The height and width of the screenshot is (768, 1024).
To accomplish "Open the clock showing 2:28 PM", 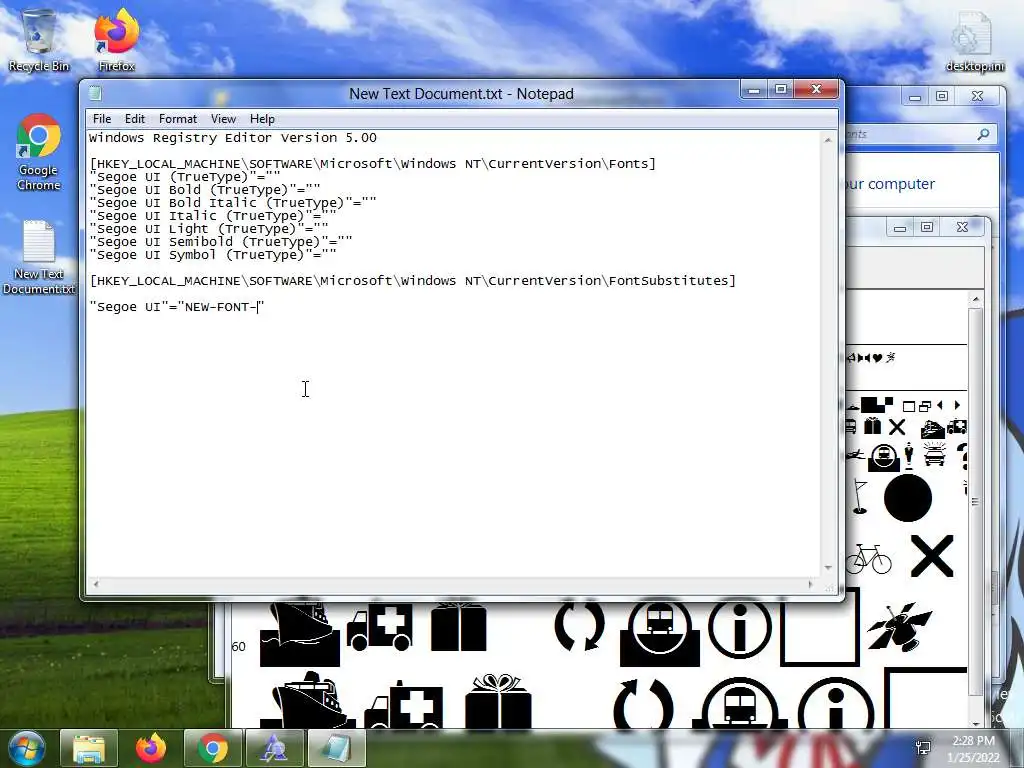I will click(x=973, y=749).
